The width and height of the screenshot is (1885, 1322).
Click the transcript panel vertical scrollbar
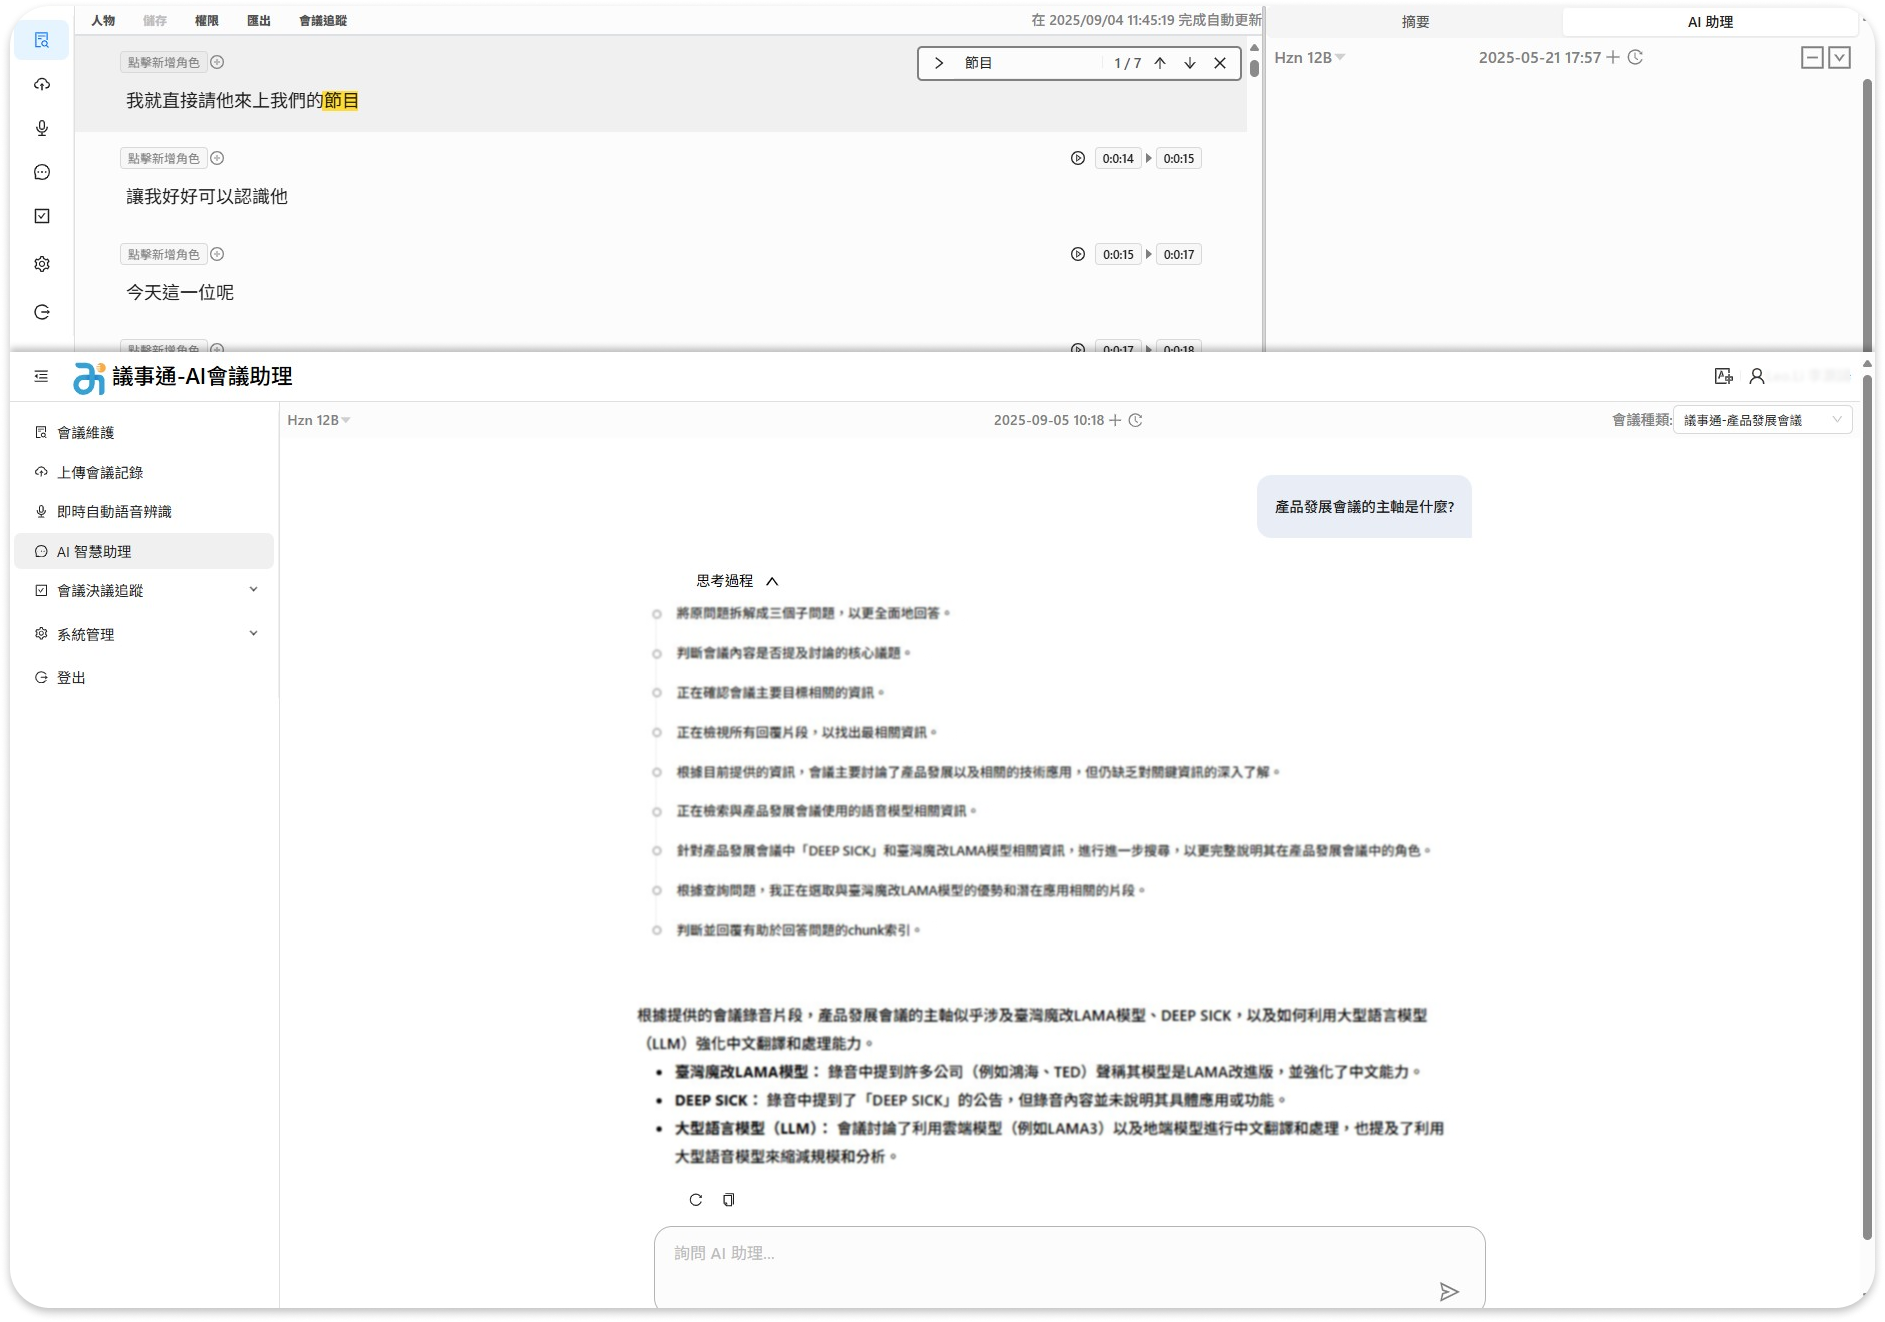pyautogui.click(x=1254, y=68)
